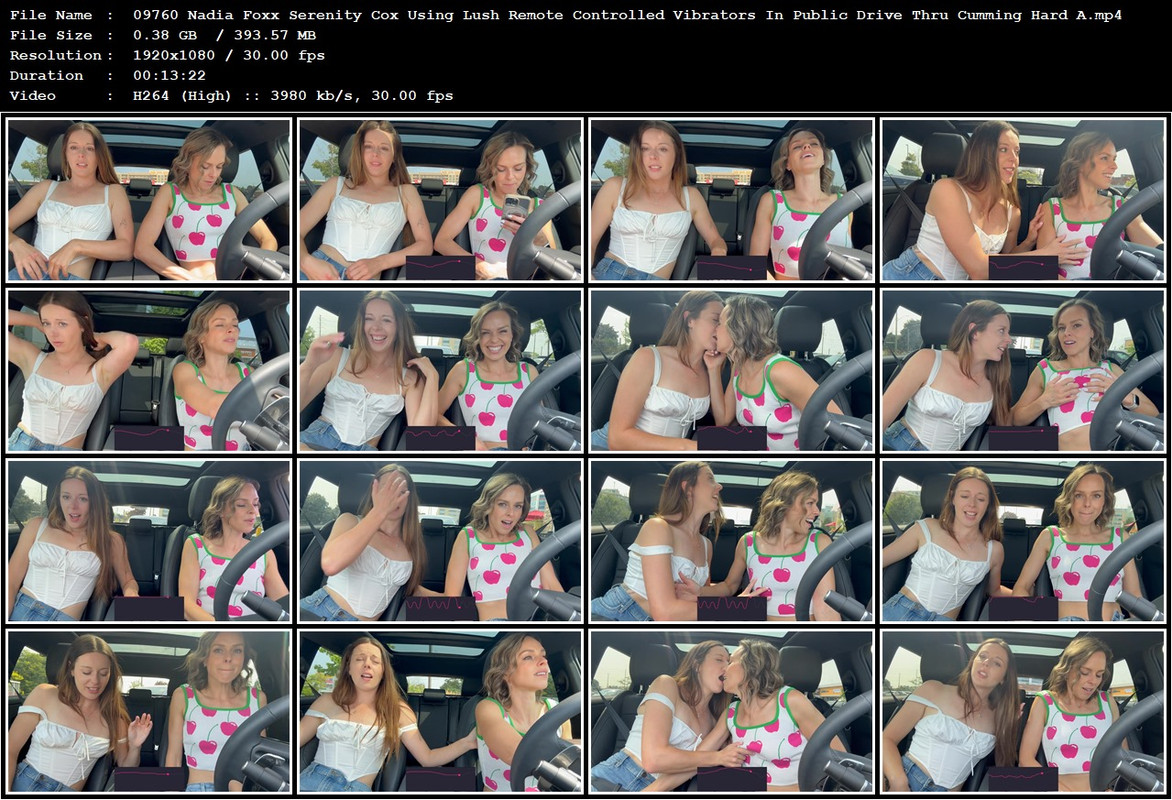Open thumbnail of cherry-top woman hands on chest
Screen dimensions: 1172x800
click(x=1023, y=371)
